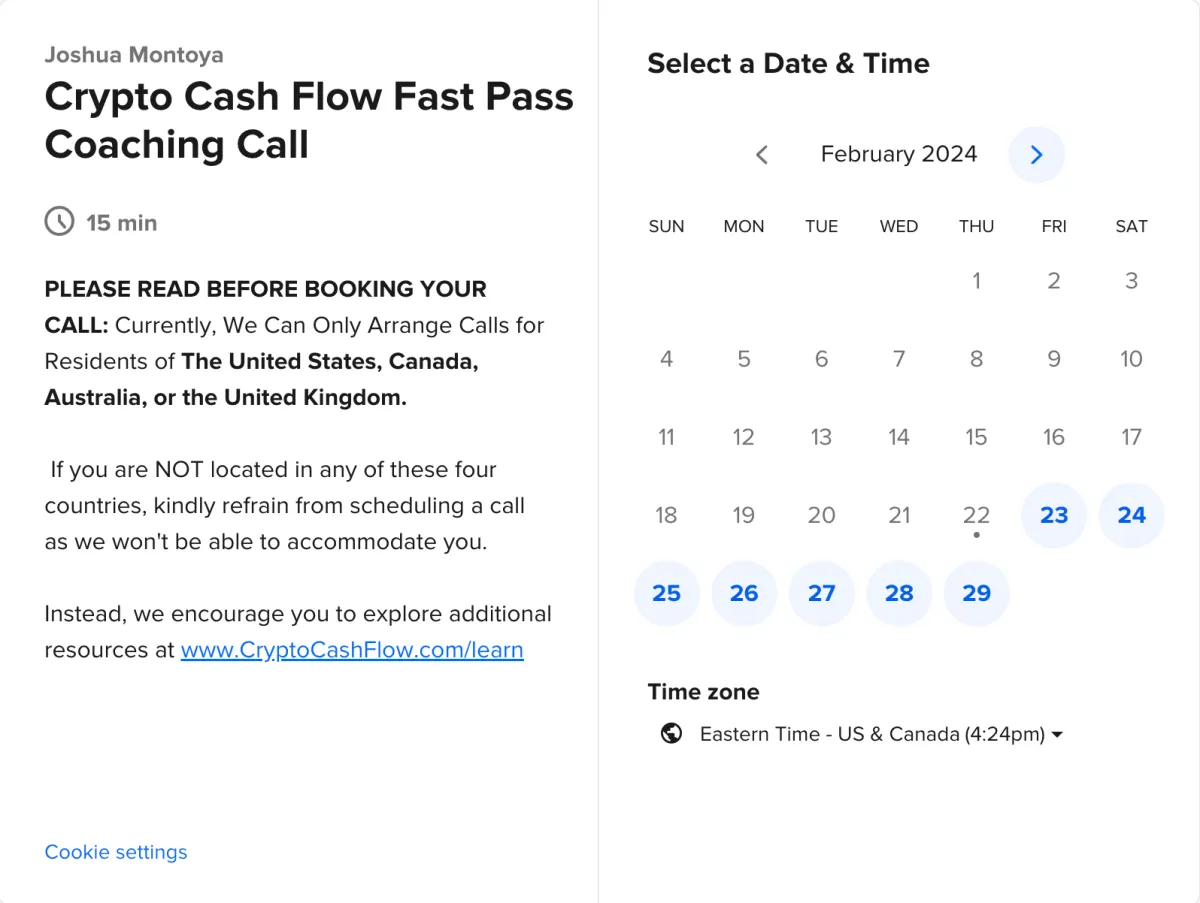Select February 23 on the calendar

pos(1054,515)
